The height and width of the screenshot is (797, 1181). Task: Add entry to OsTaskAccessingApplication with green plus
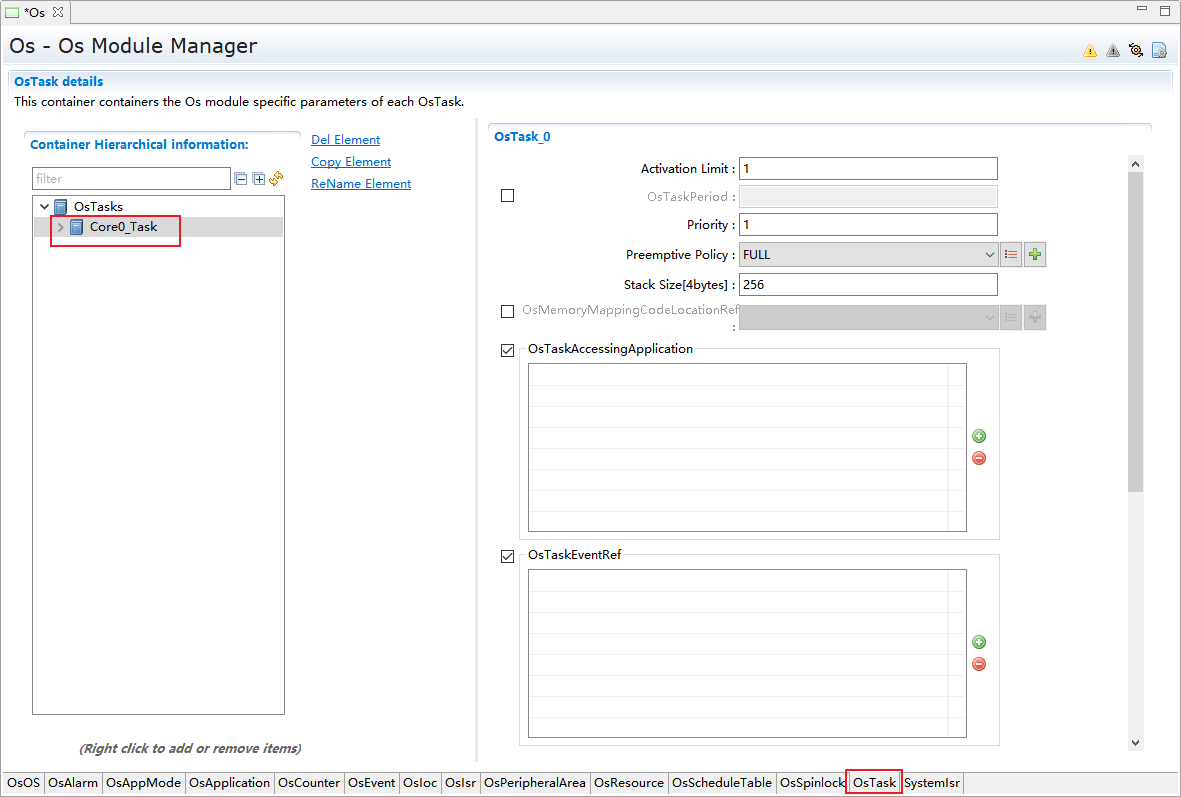tap(979, 436)
